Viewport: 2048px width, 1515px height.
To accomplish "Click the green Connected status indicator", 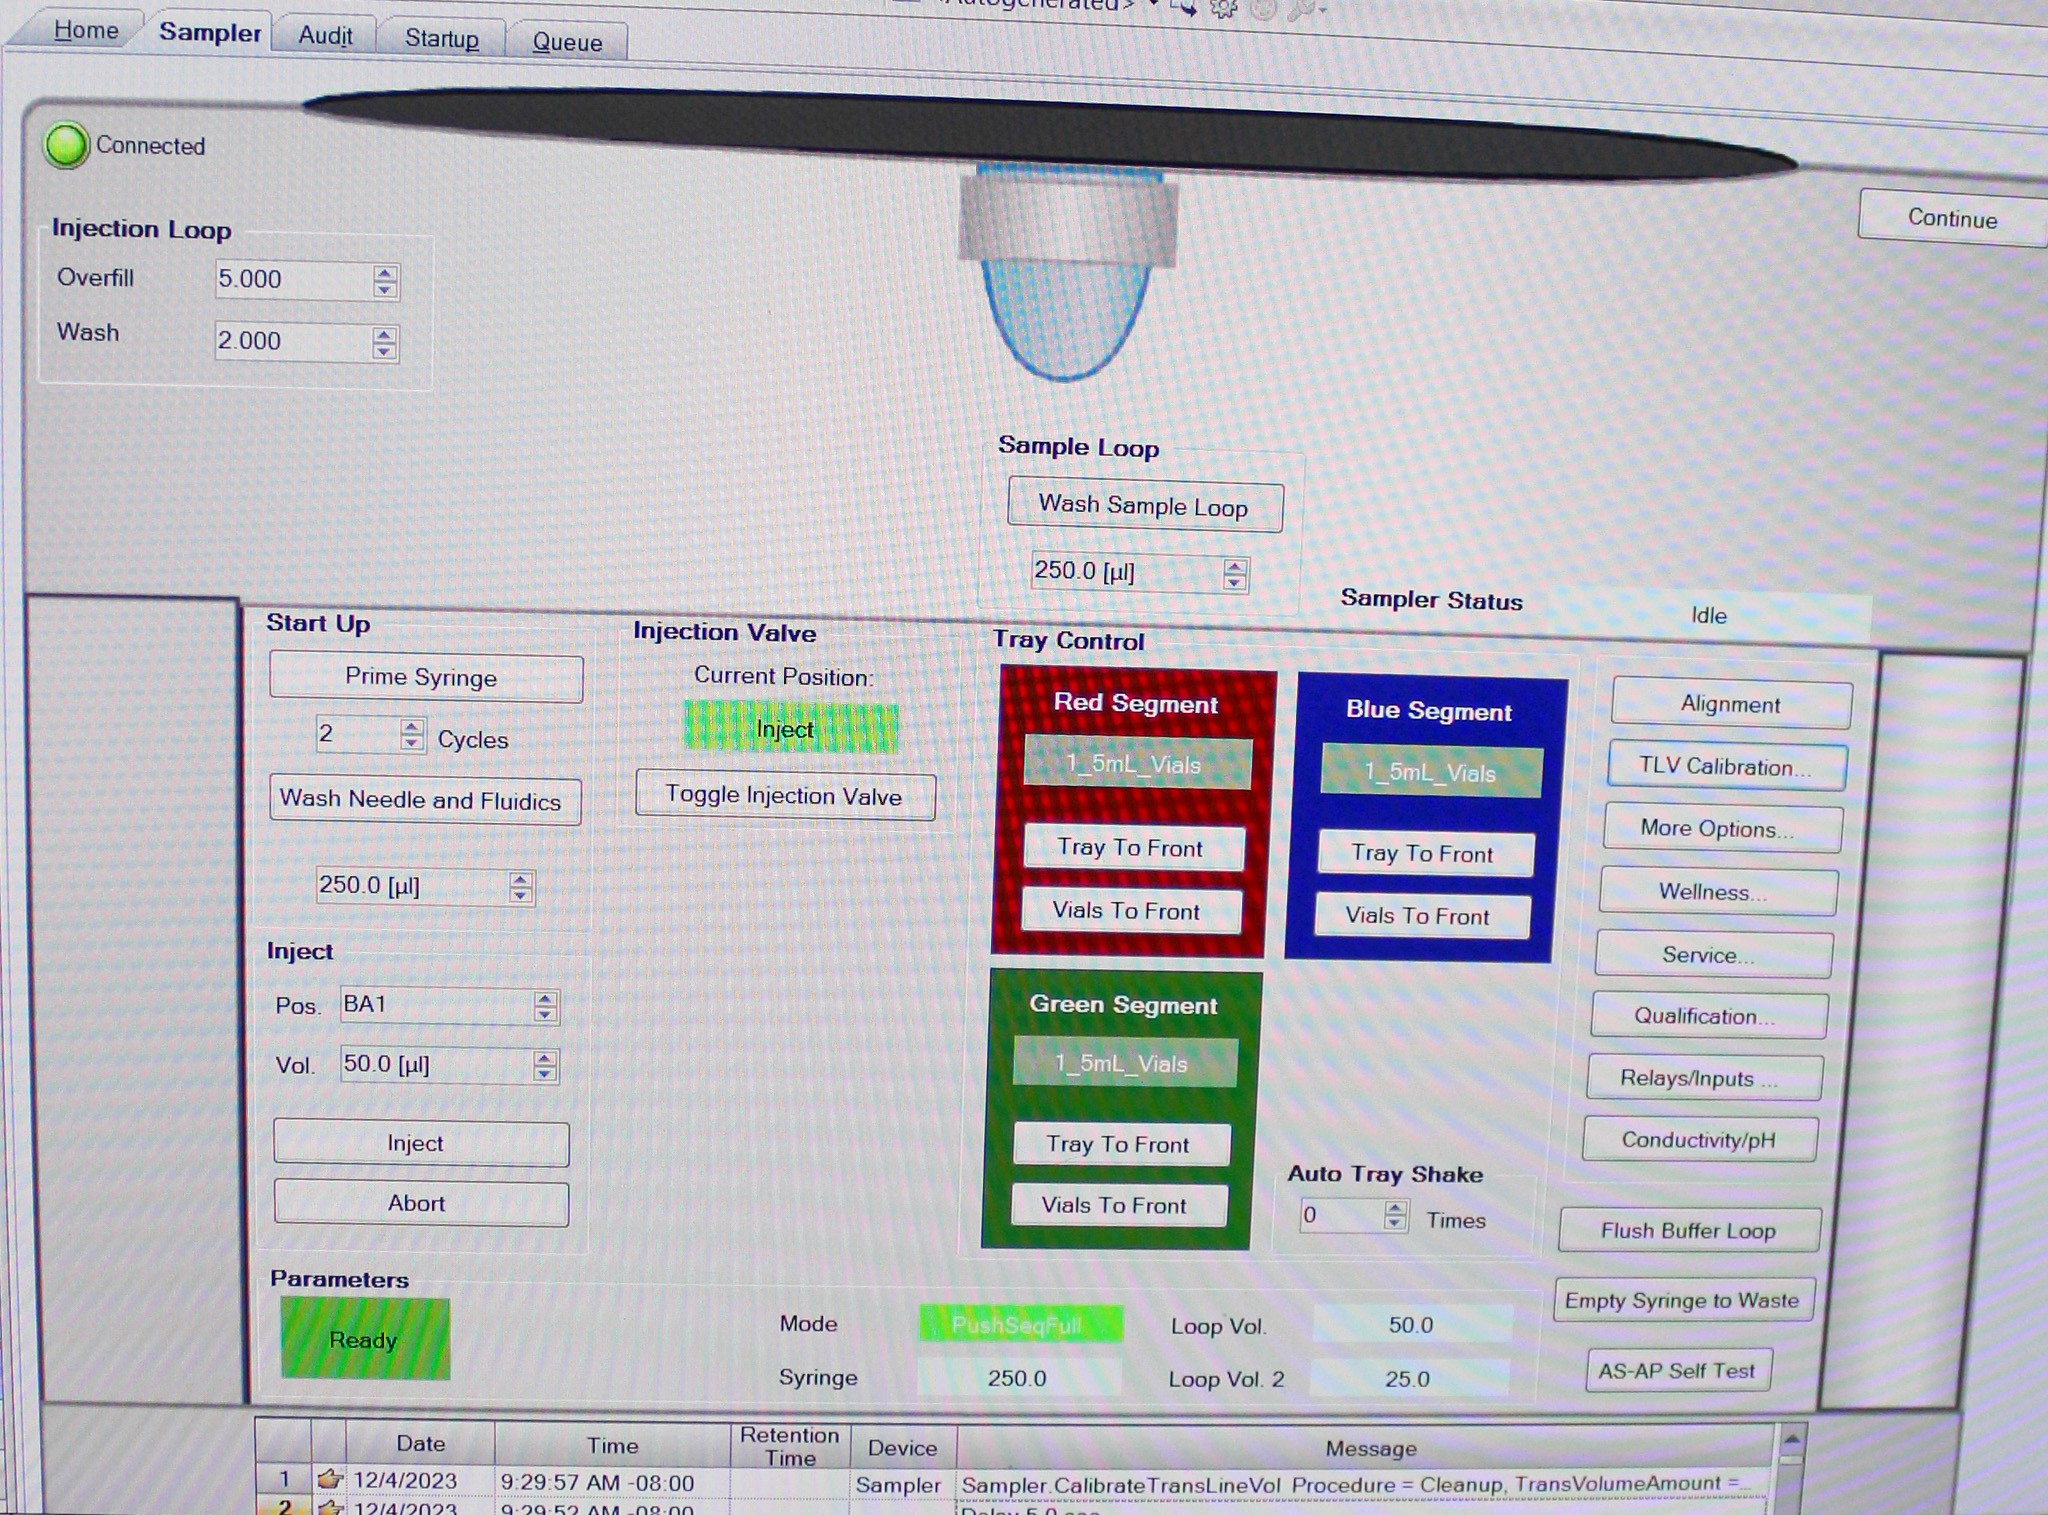I will (66, 144).
